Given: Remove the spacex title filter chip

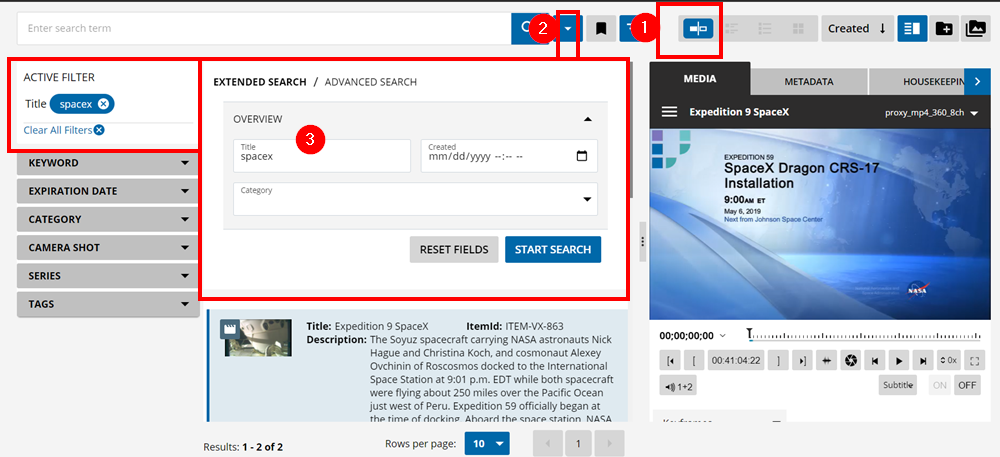Looking at the screenshot, I should (104, 104).
